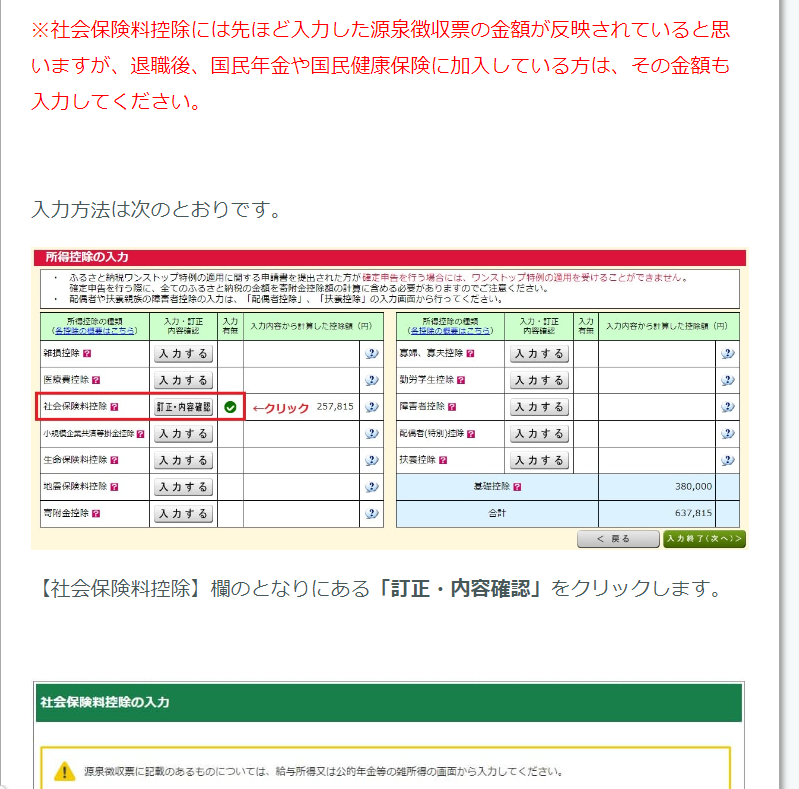Click the question balloon icon in the 雑損控除 row
This screenshot has height=789, width=799.
372,353
